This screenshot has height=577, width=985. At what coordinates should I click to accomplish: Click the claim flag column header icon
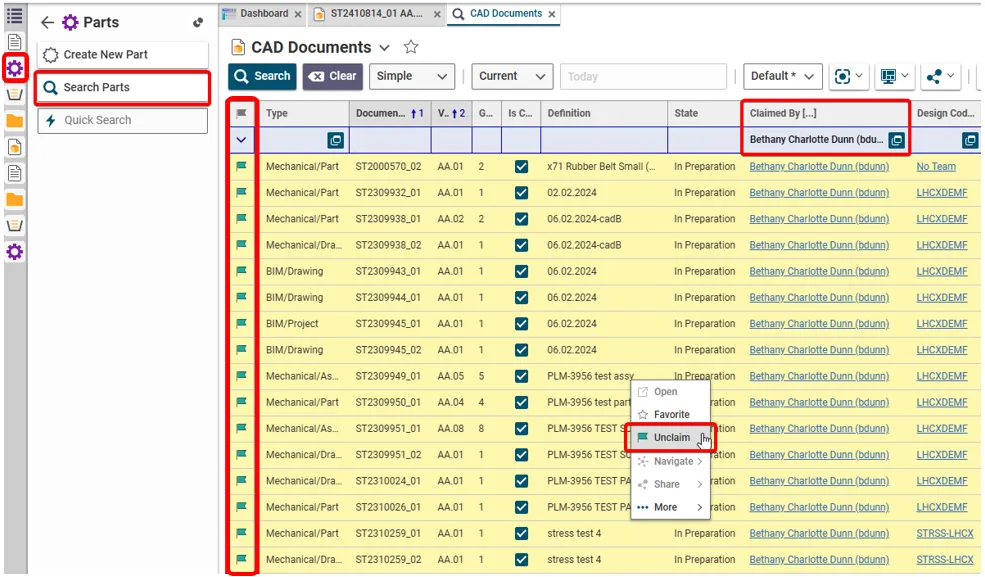tap(241, 113)
